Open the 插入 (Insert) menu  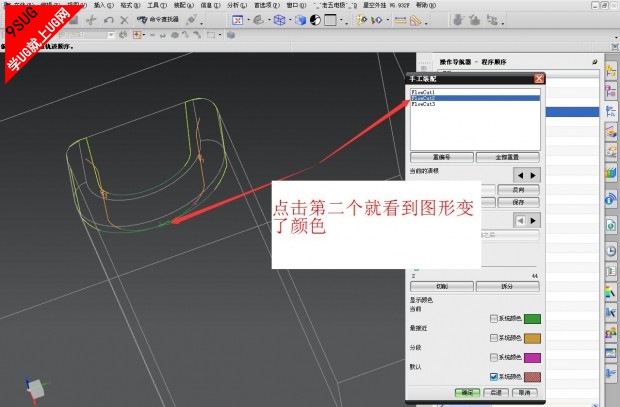point(104,6)
